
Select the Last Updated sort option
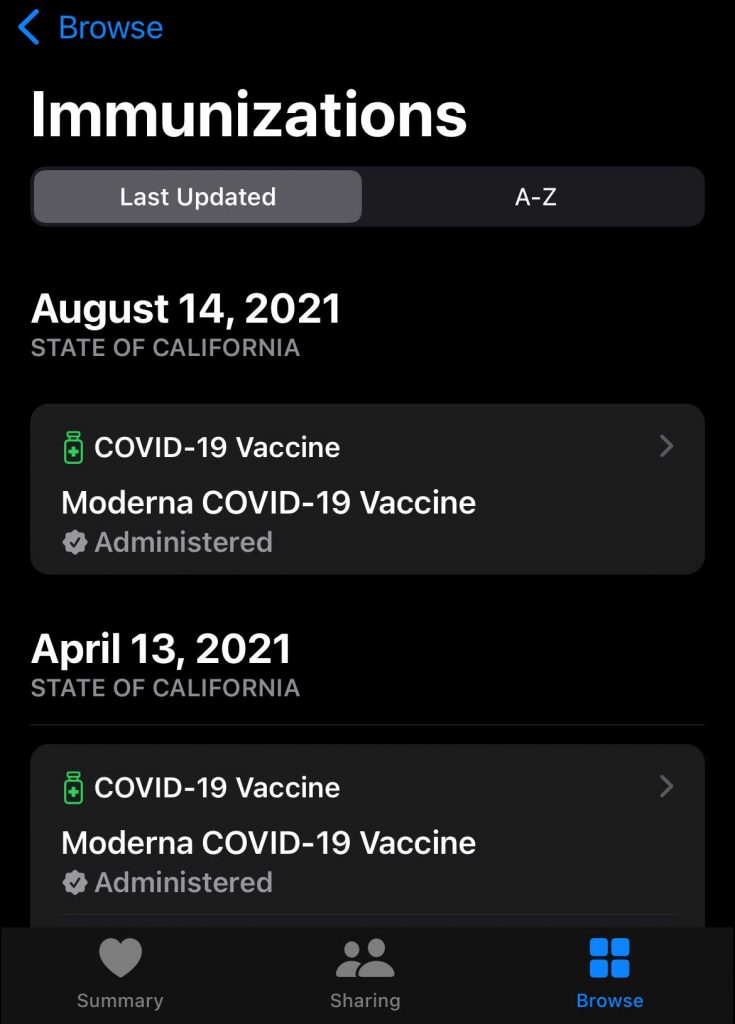click(197, 197)
